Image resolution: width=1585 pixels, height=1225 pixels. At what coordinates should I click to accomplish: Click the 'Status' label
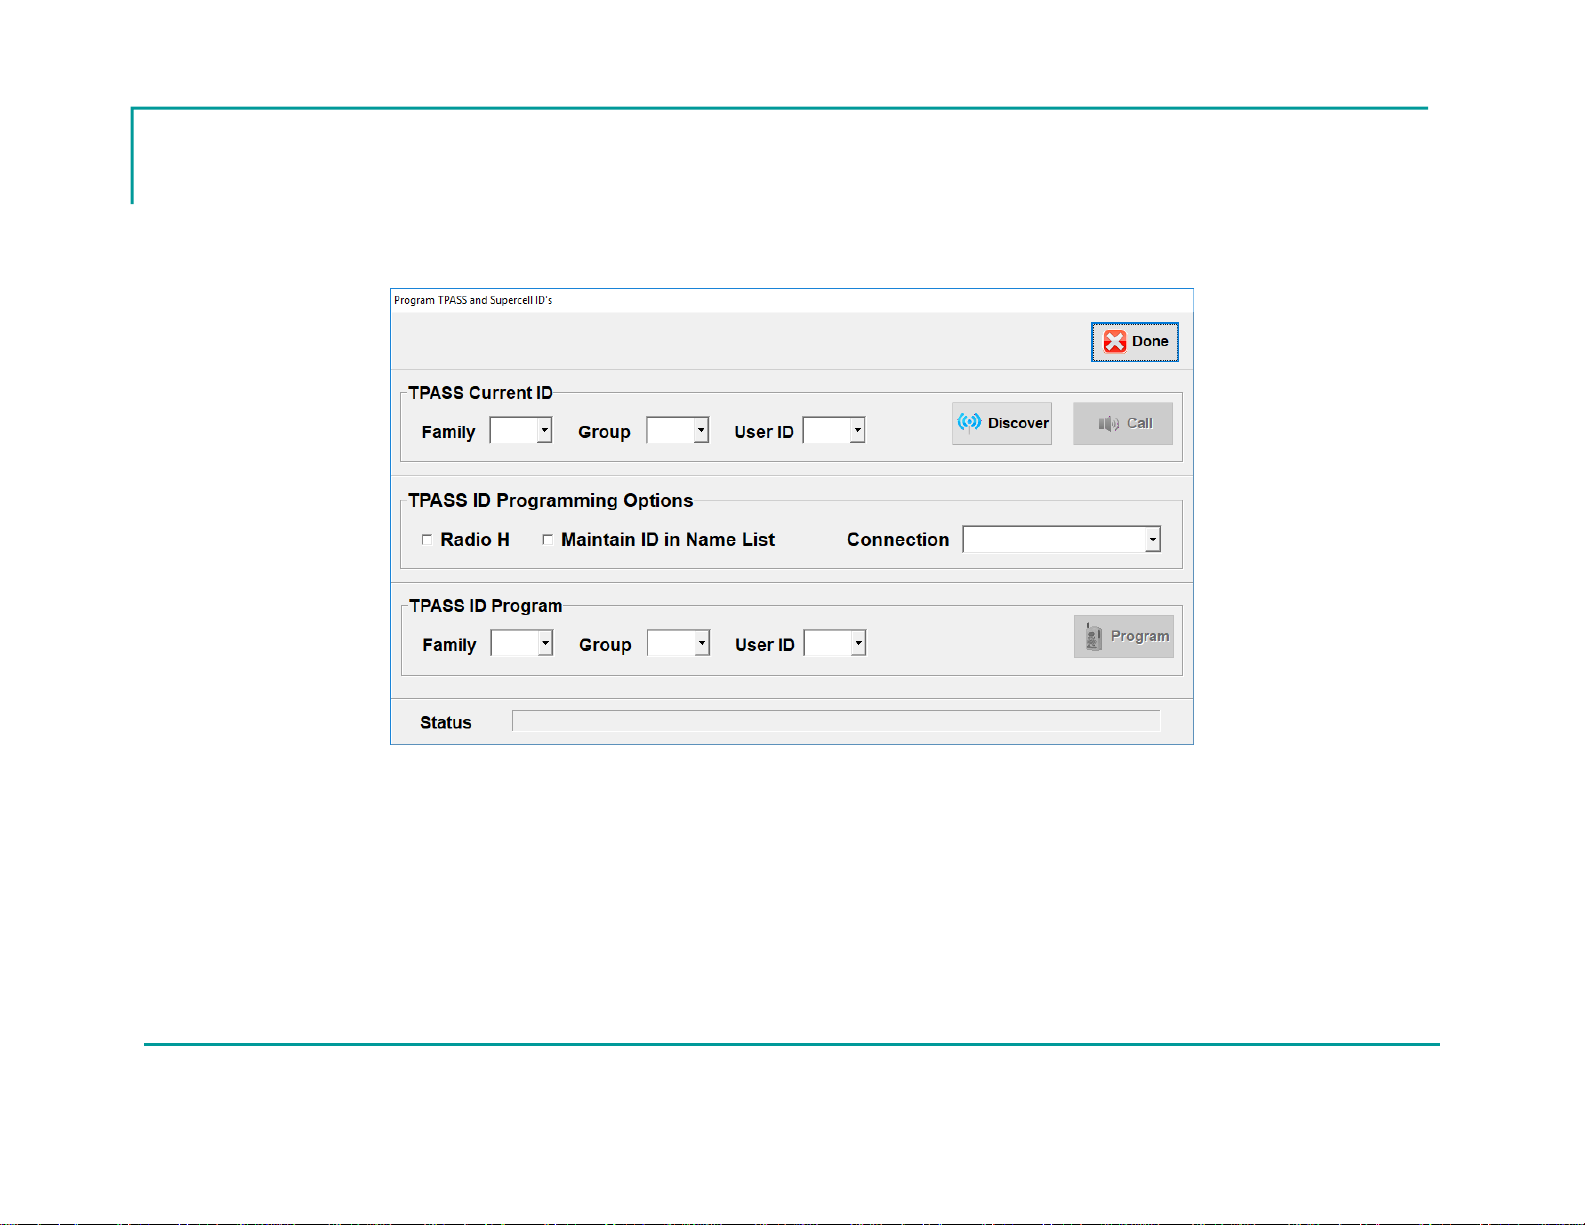coord(446,723)
